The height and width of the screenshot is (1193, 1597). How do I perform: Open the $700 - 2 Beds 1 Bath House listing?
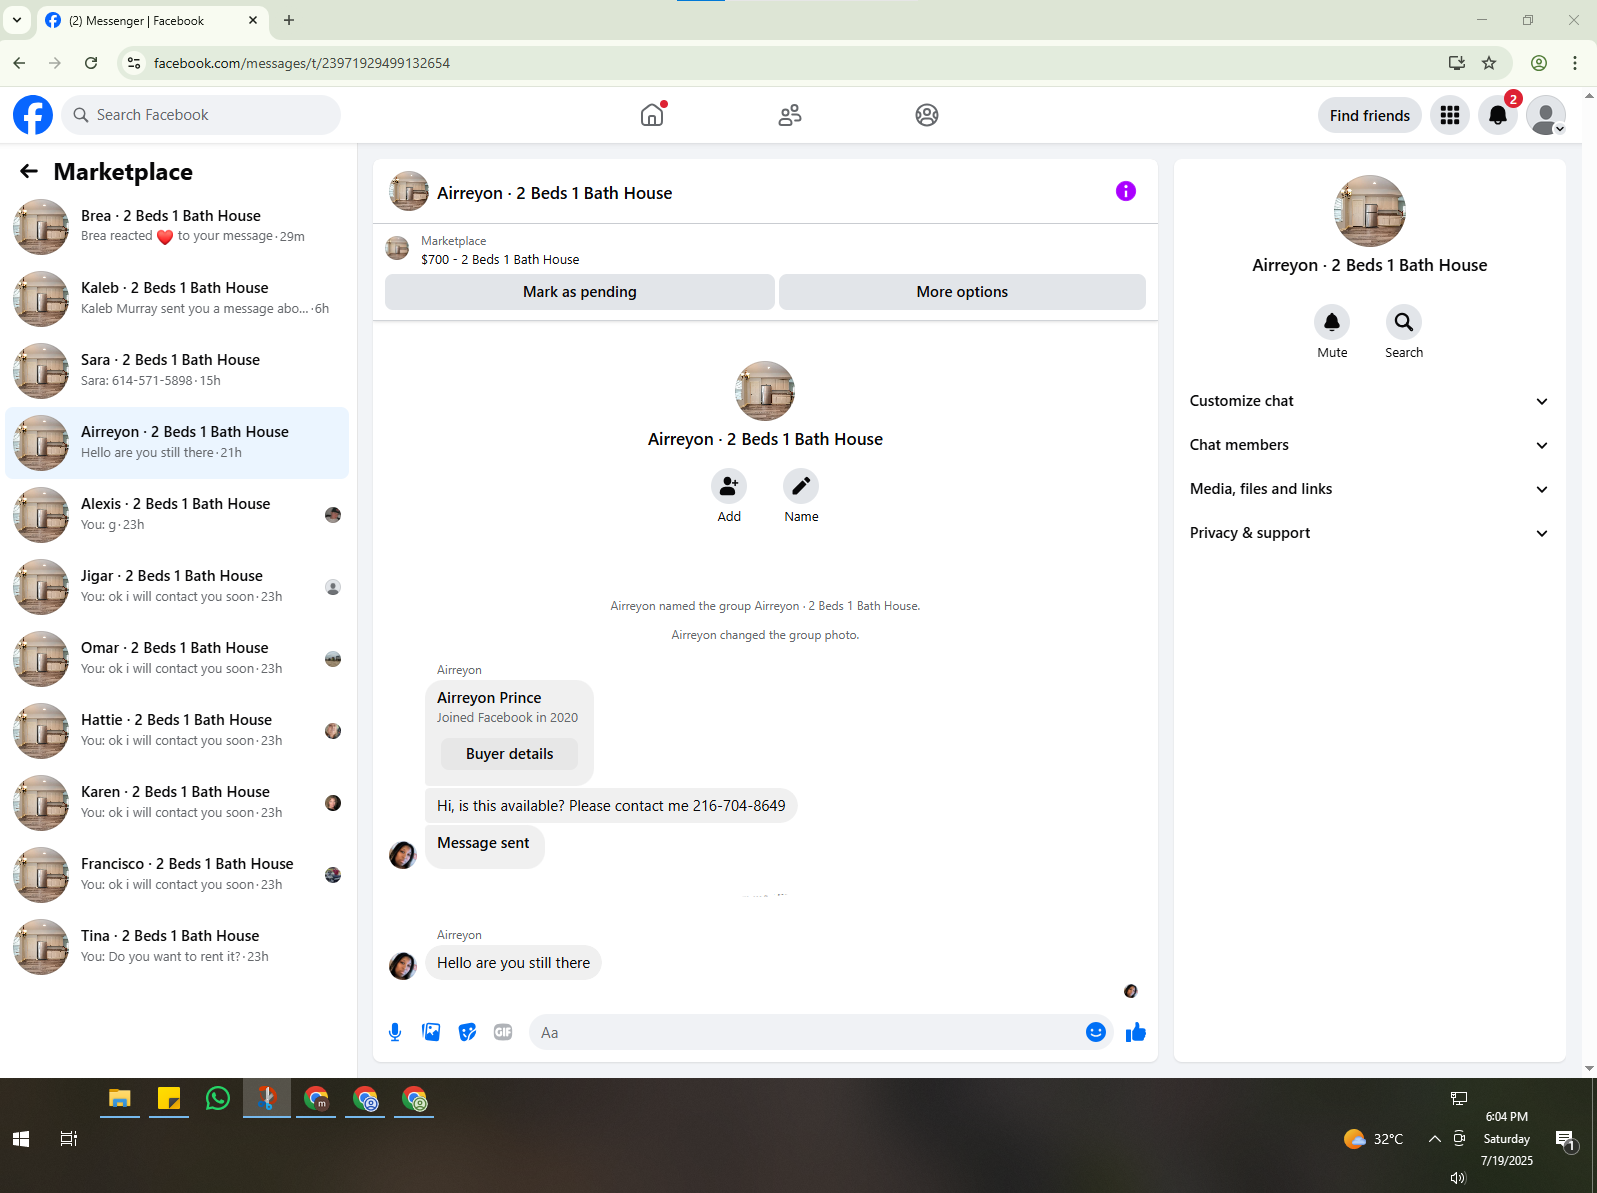[500, 259]
